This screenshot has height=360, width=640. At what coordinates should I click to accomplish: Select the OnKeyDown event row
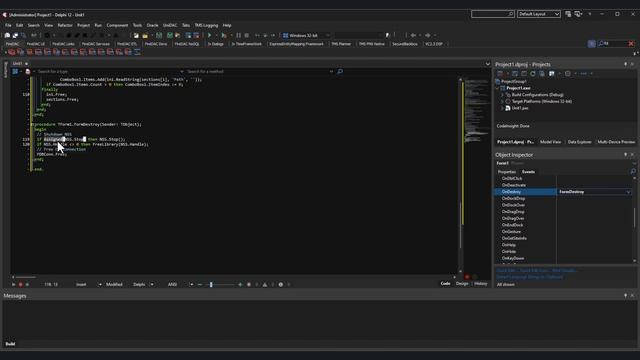tap(526, 258)
